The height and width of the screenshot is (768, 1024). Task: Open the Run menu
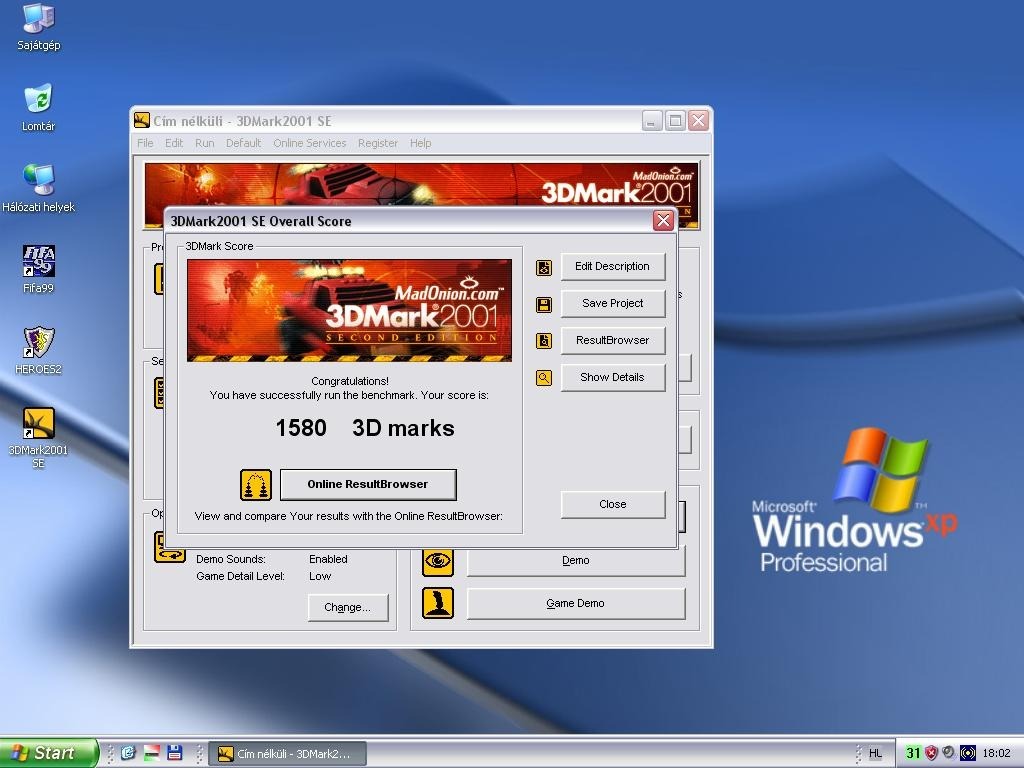[204, 143]
